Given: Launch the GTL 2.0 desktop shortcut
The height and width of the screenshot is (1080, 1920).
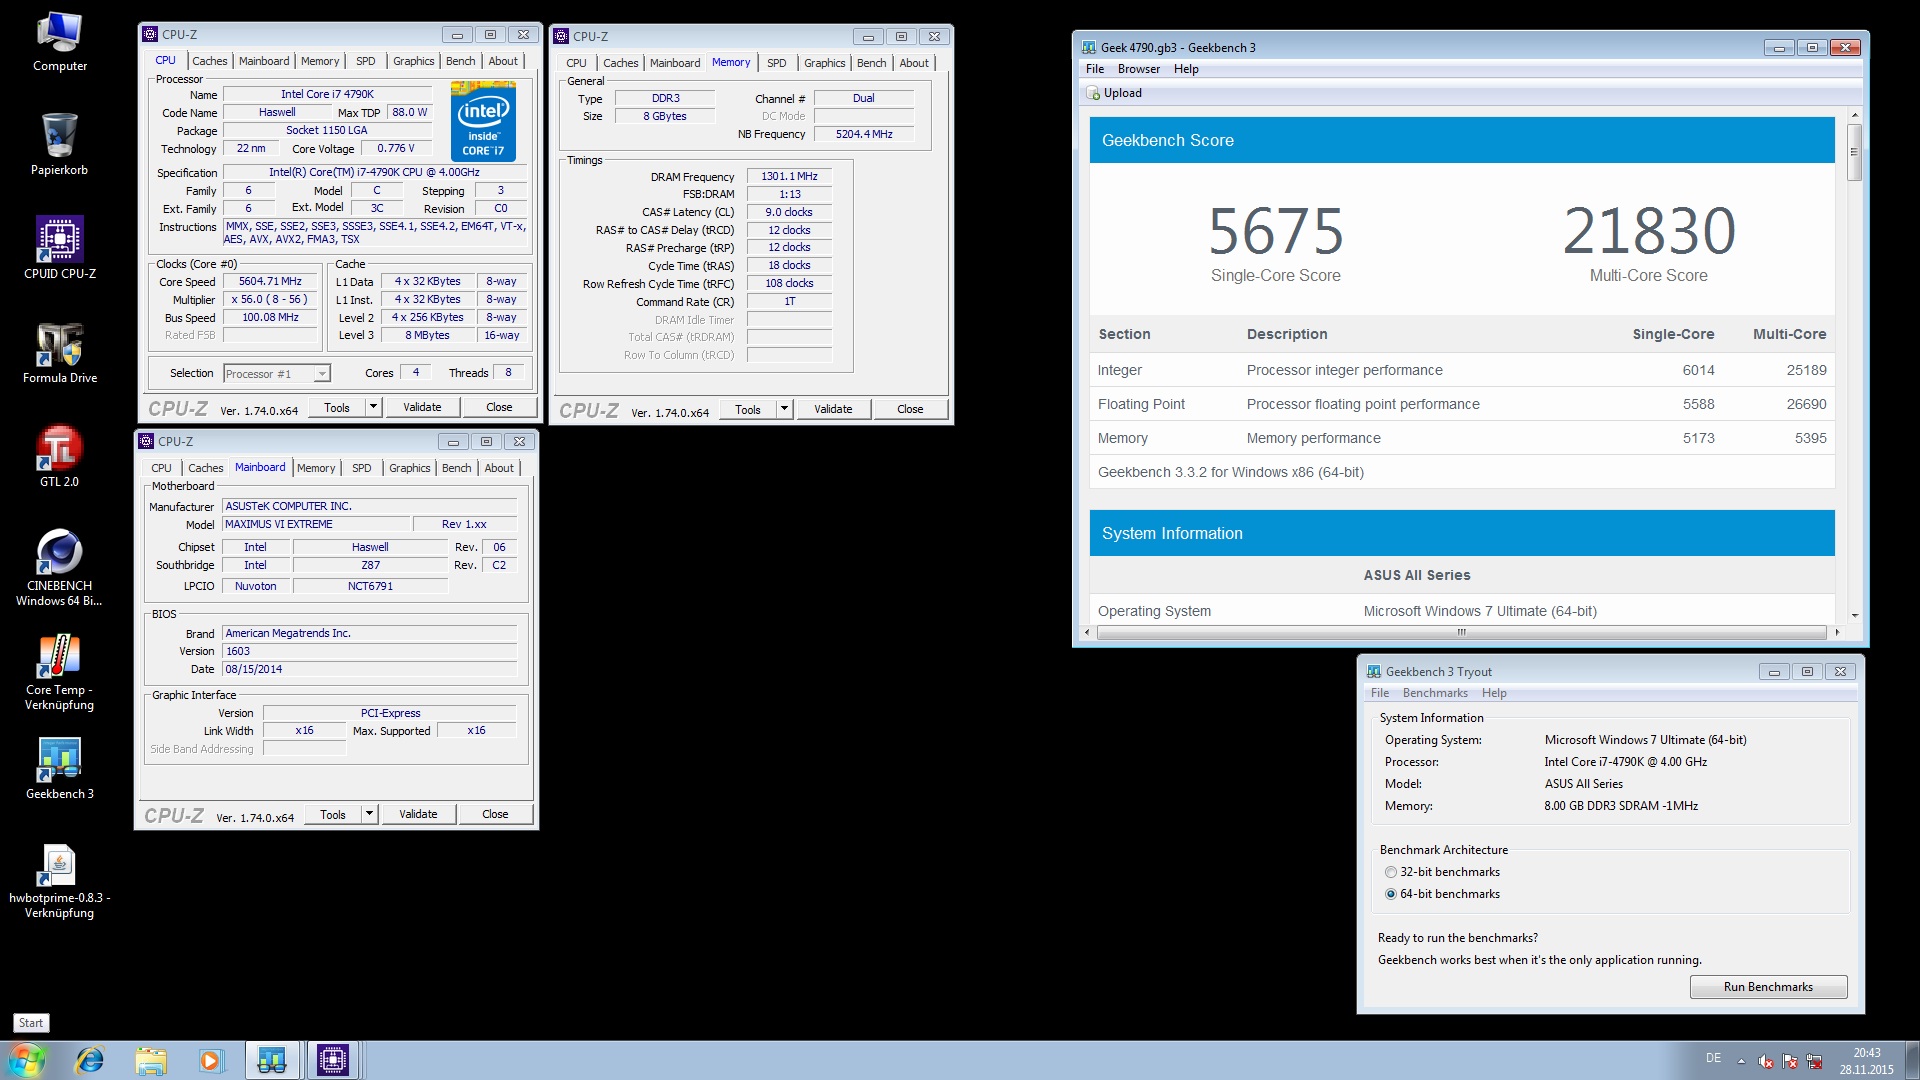Looking at the screenshot, I should point(59,456).
